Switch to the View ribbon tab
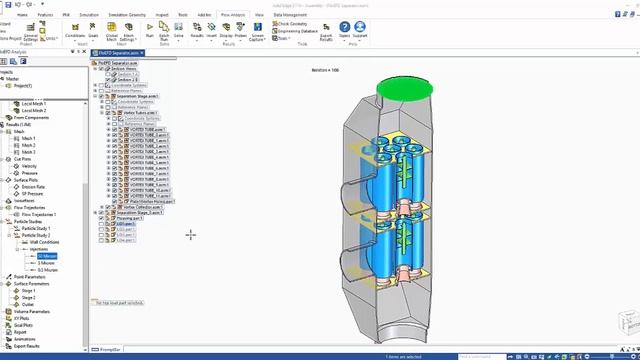The height and width of the screenshot is (360, 640). coord(259,15)
